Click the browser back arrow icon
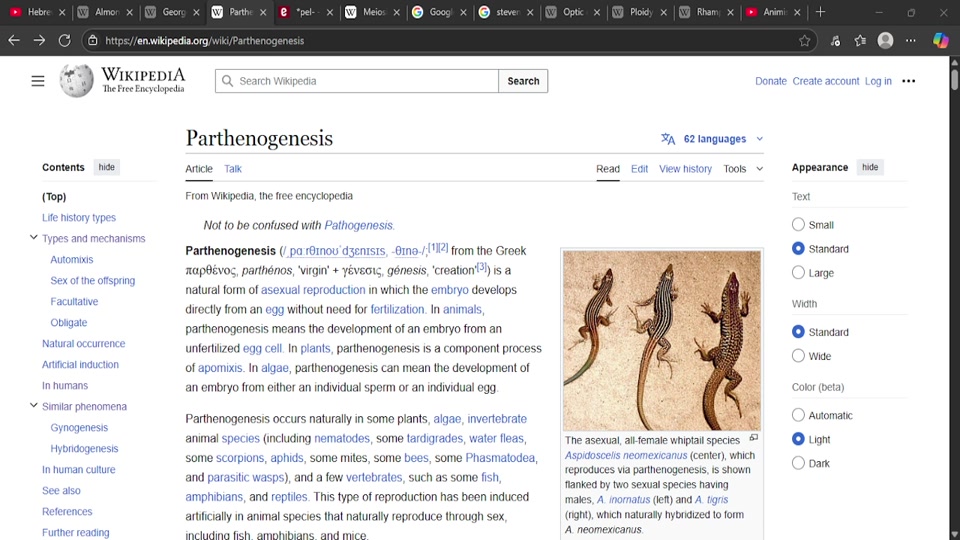This screenshot has width=960, height=540. click(14, 41)
